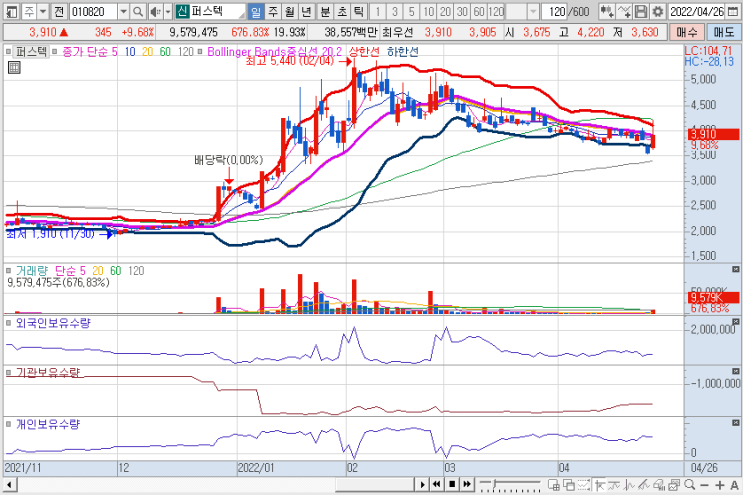
Task: Click the vertical line-chart tool icon
Action: coord(629,485)
